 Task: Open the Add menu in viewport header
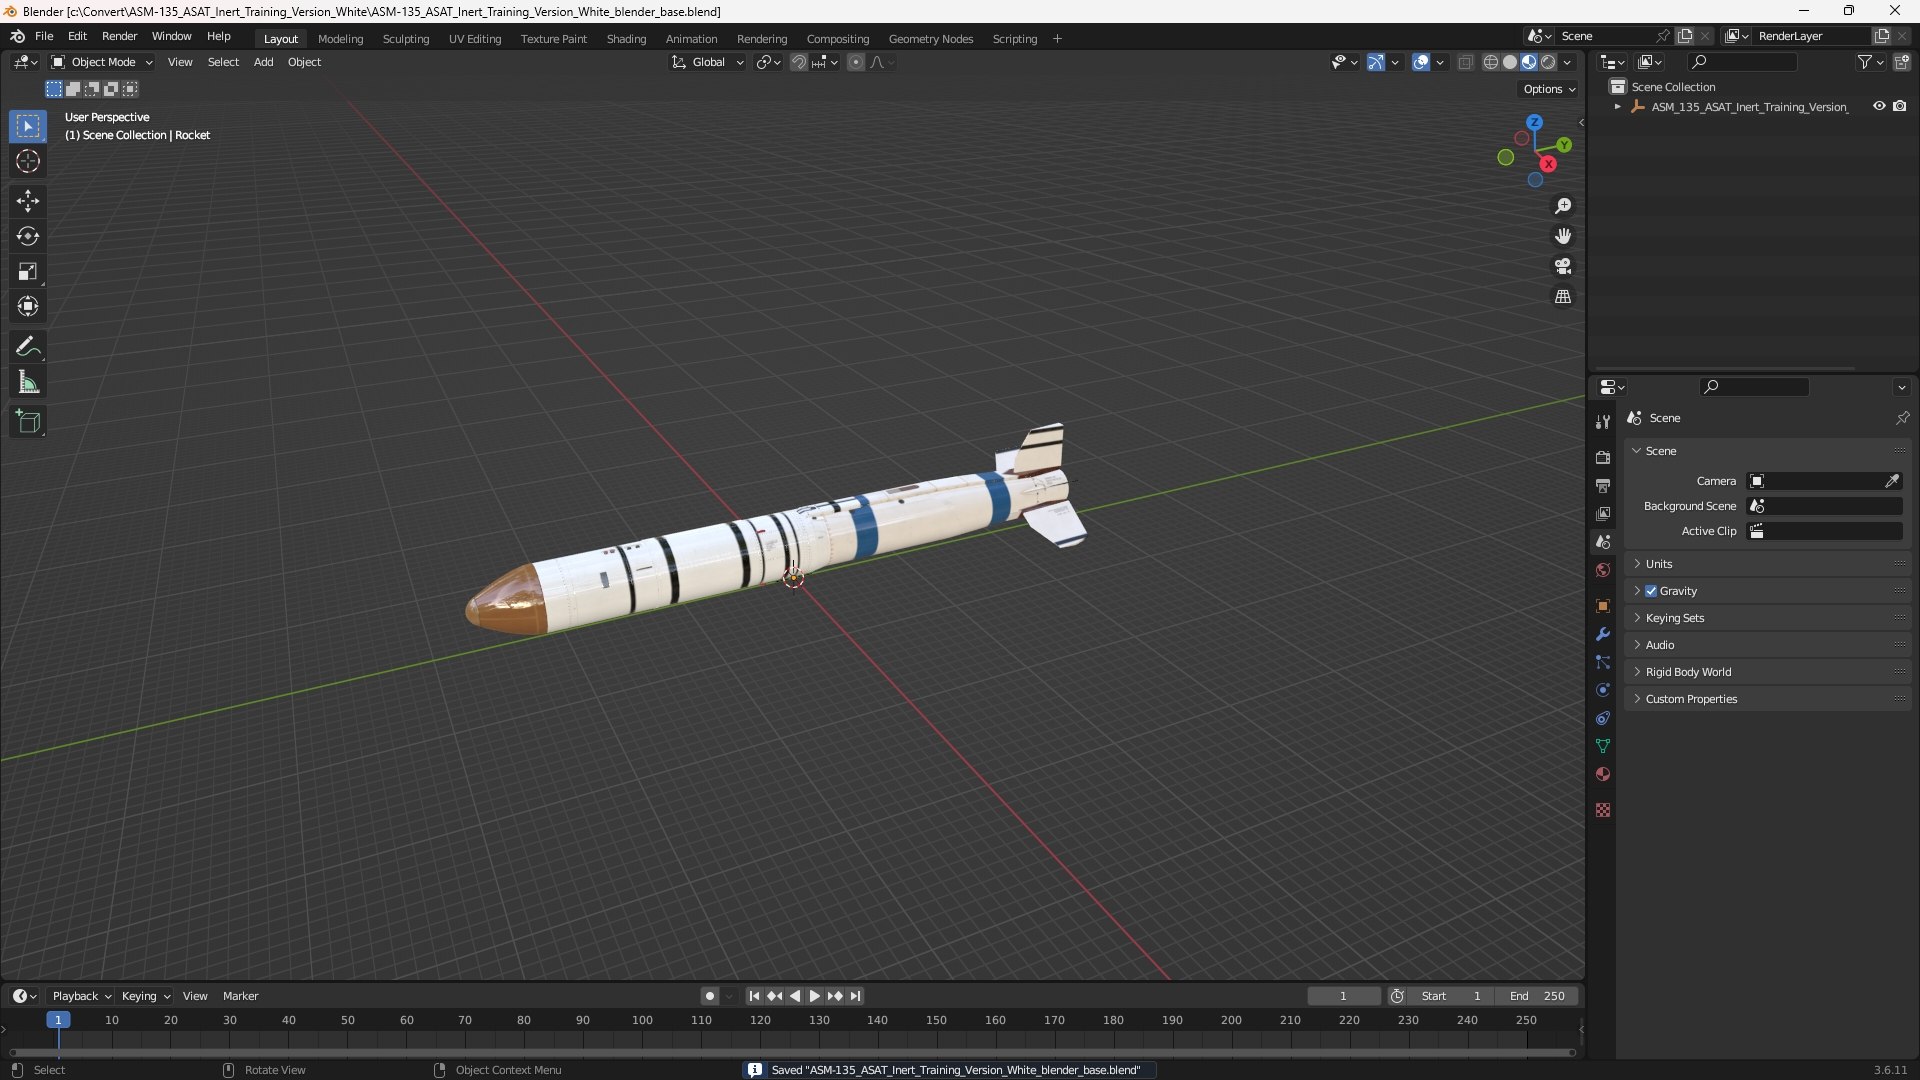point(263,62)
